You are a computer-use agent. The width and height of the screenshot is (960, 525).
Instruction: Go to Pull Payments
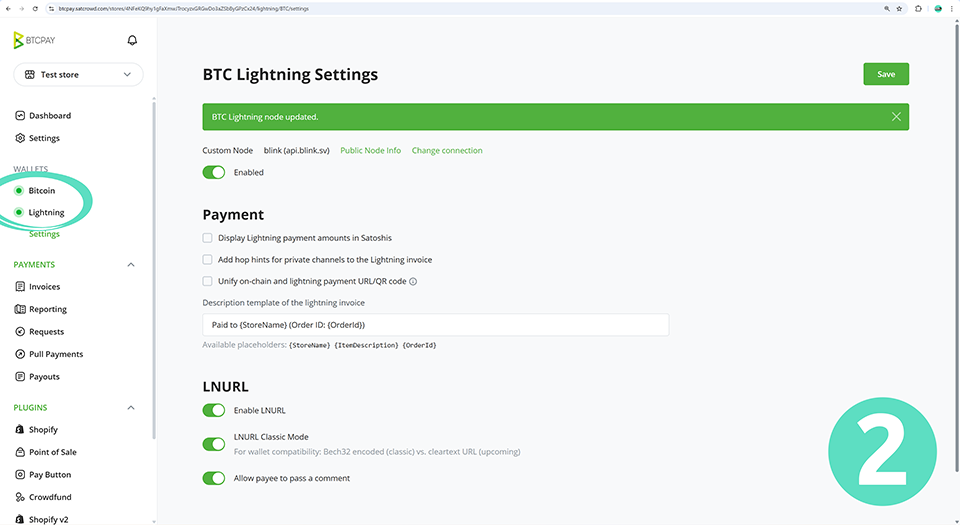coord(56,354)
